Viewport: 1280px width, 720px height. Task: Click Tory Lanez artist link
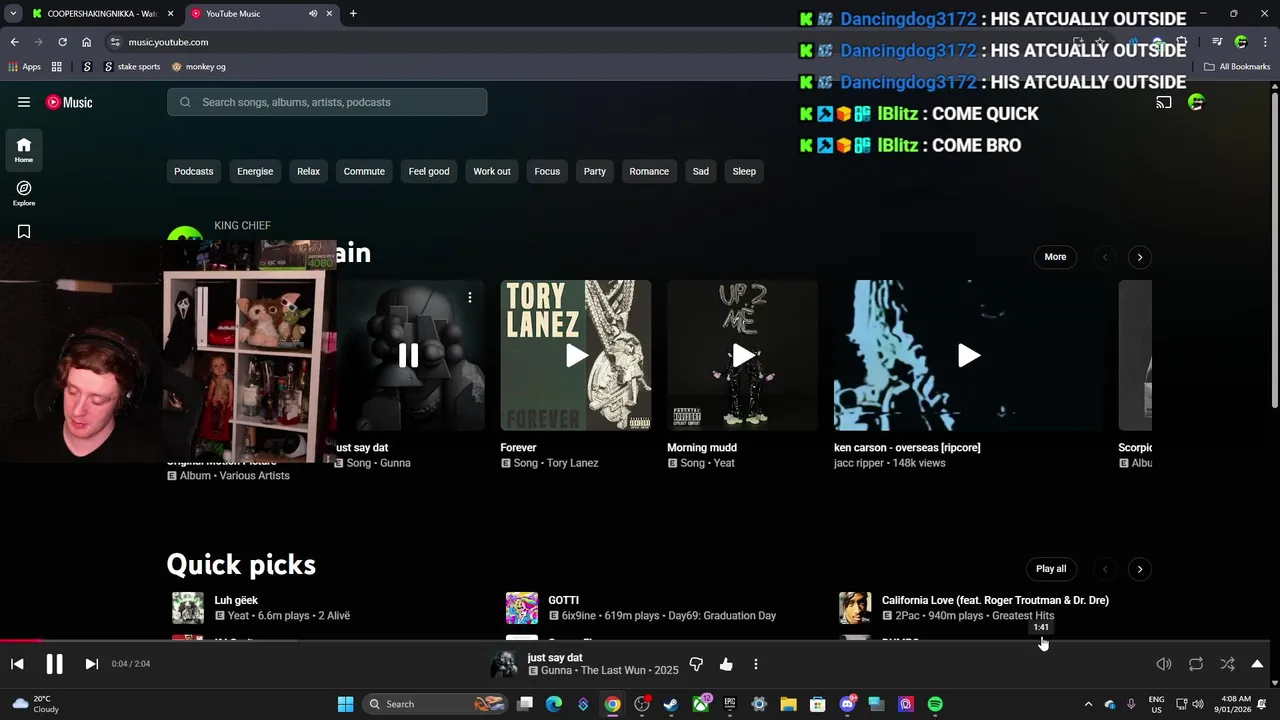(572, 463)
